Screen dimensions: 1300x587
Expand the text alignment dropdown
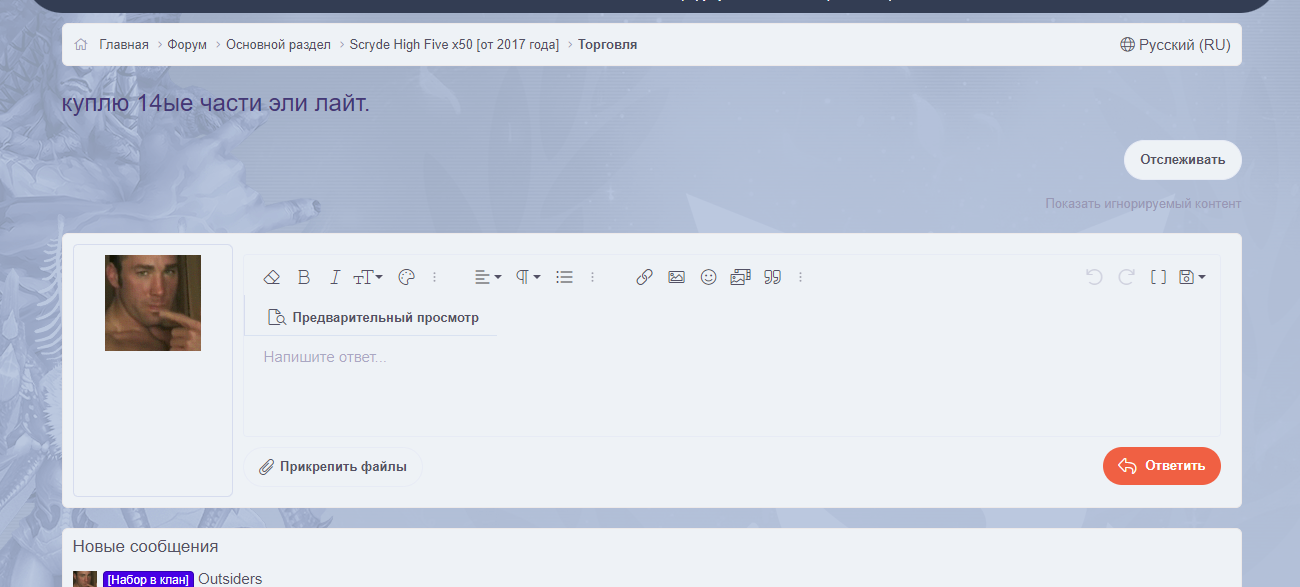[488, 277]
